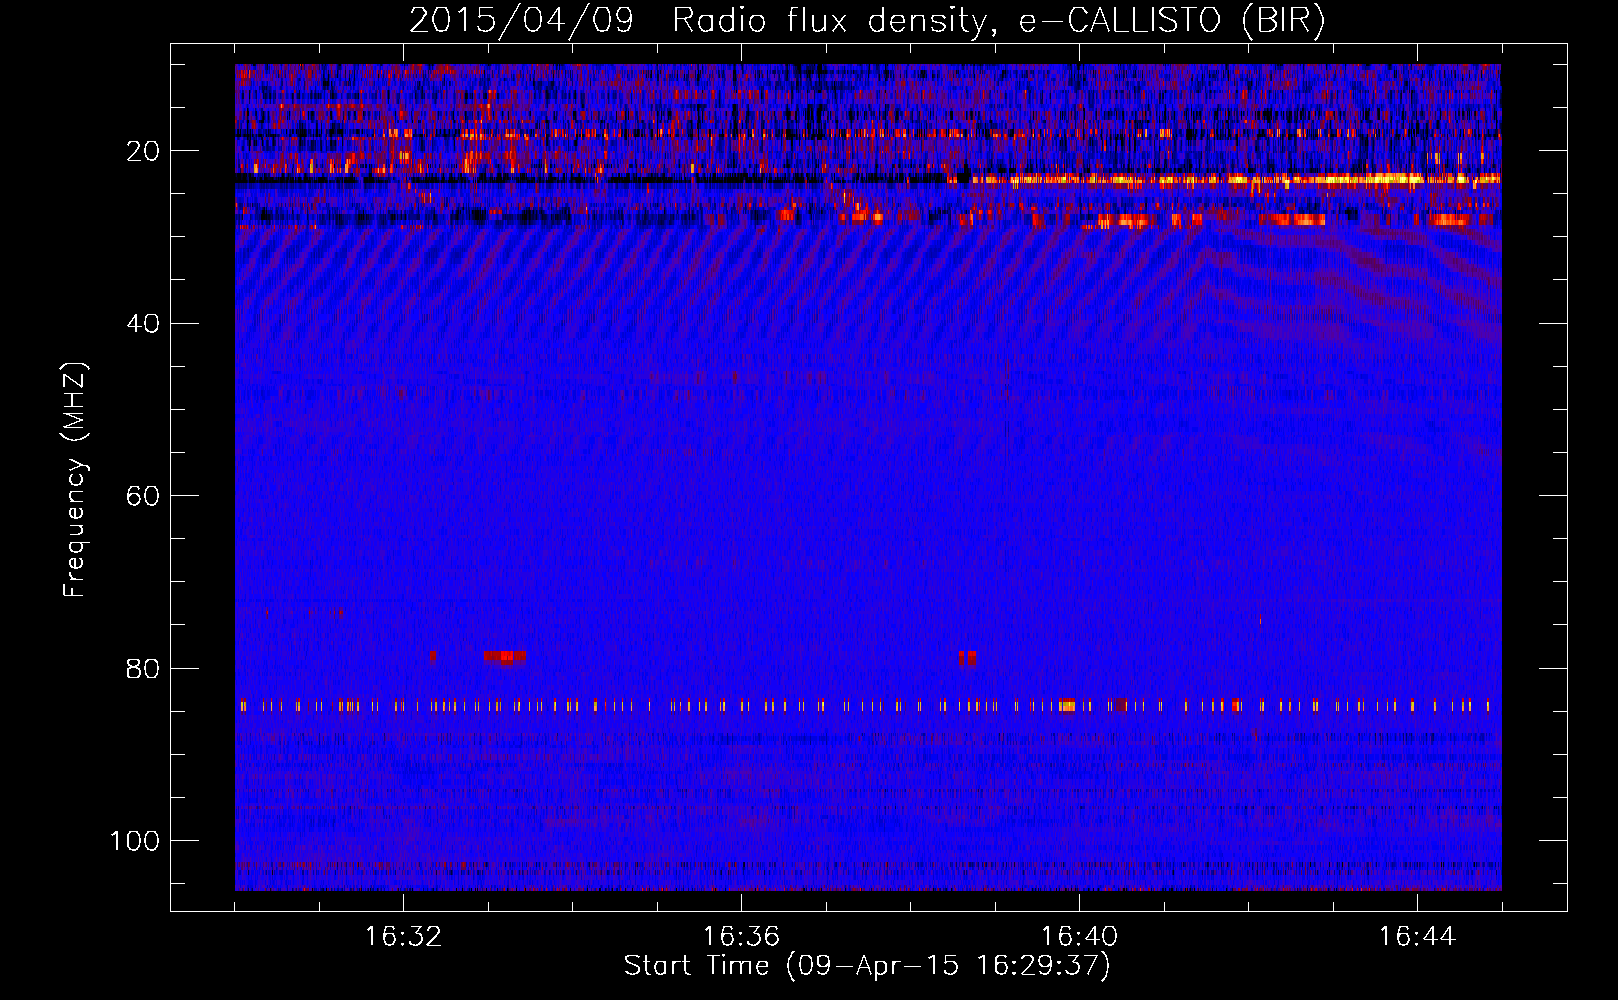
Task: Click the '16:36' time tick label
Action: click(741, 937)
